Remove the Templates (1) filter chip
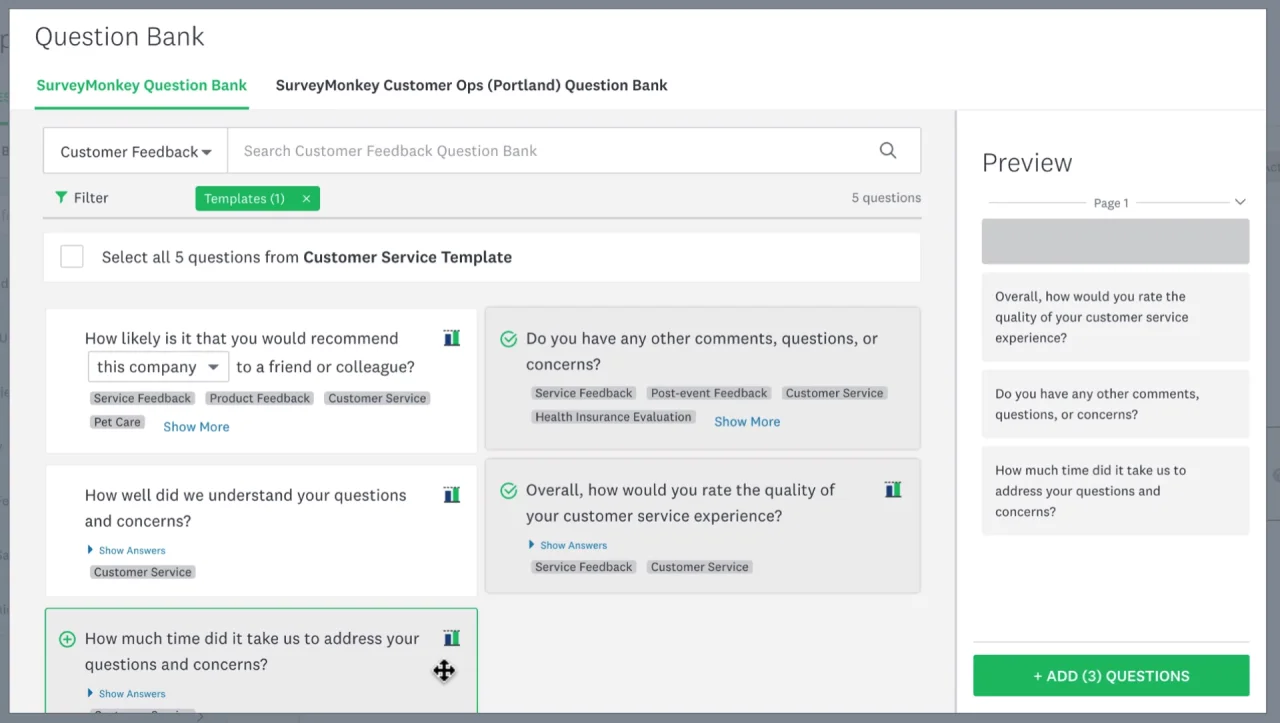This screenshot has height=723, width=1280. 306,199
